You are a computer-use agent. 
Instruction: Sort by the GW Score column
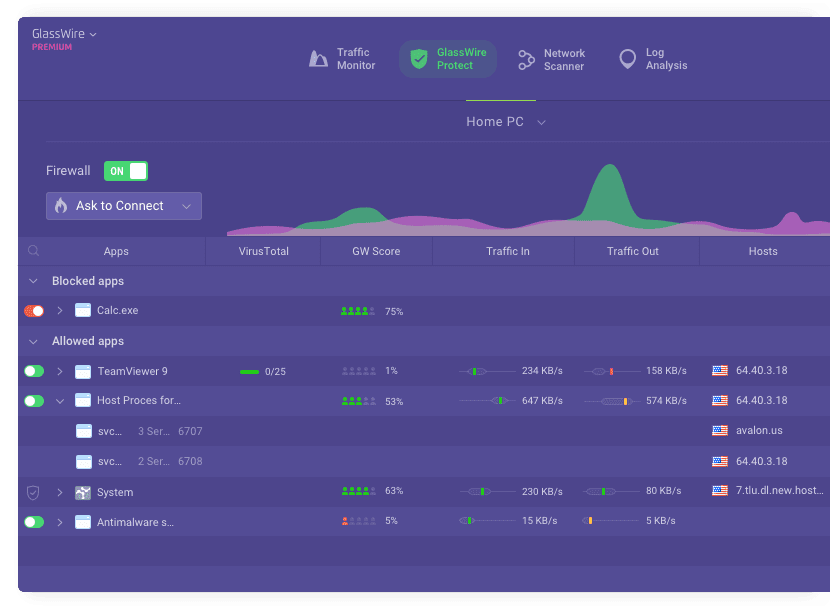tap(376, 251)
